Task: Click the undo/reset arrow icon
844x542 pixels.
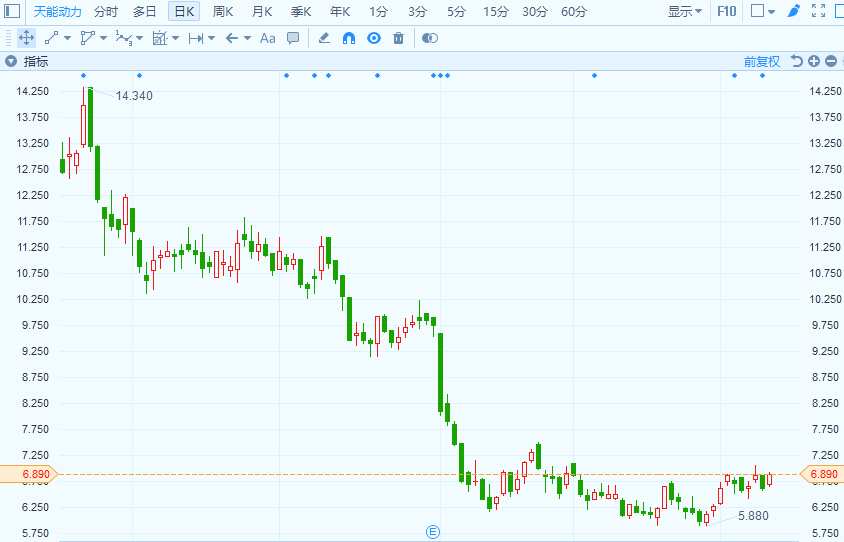Action: point(797,61)
